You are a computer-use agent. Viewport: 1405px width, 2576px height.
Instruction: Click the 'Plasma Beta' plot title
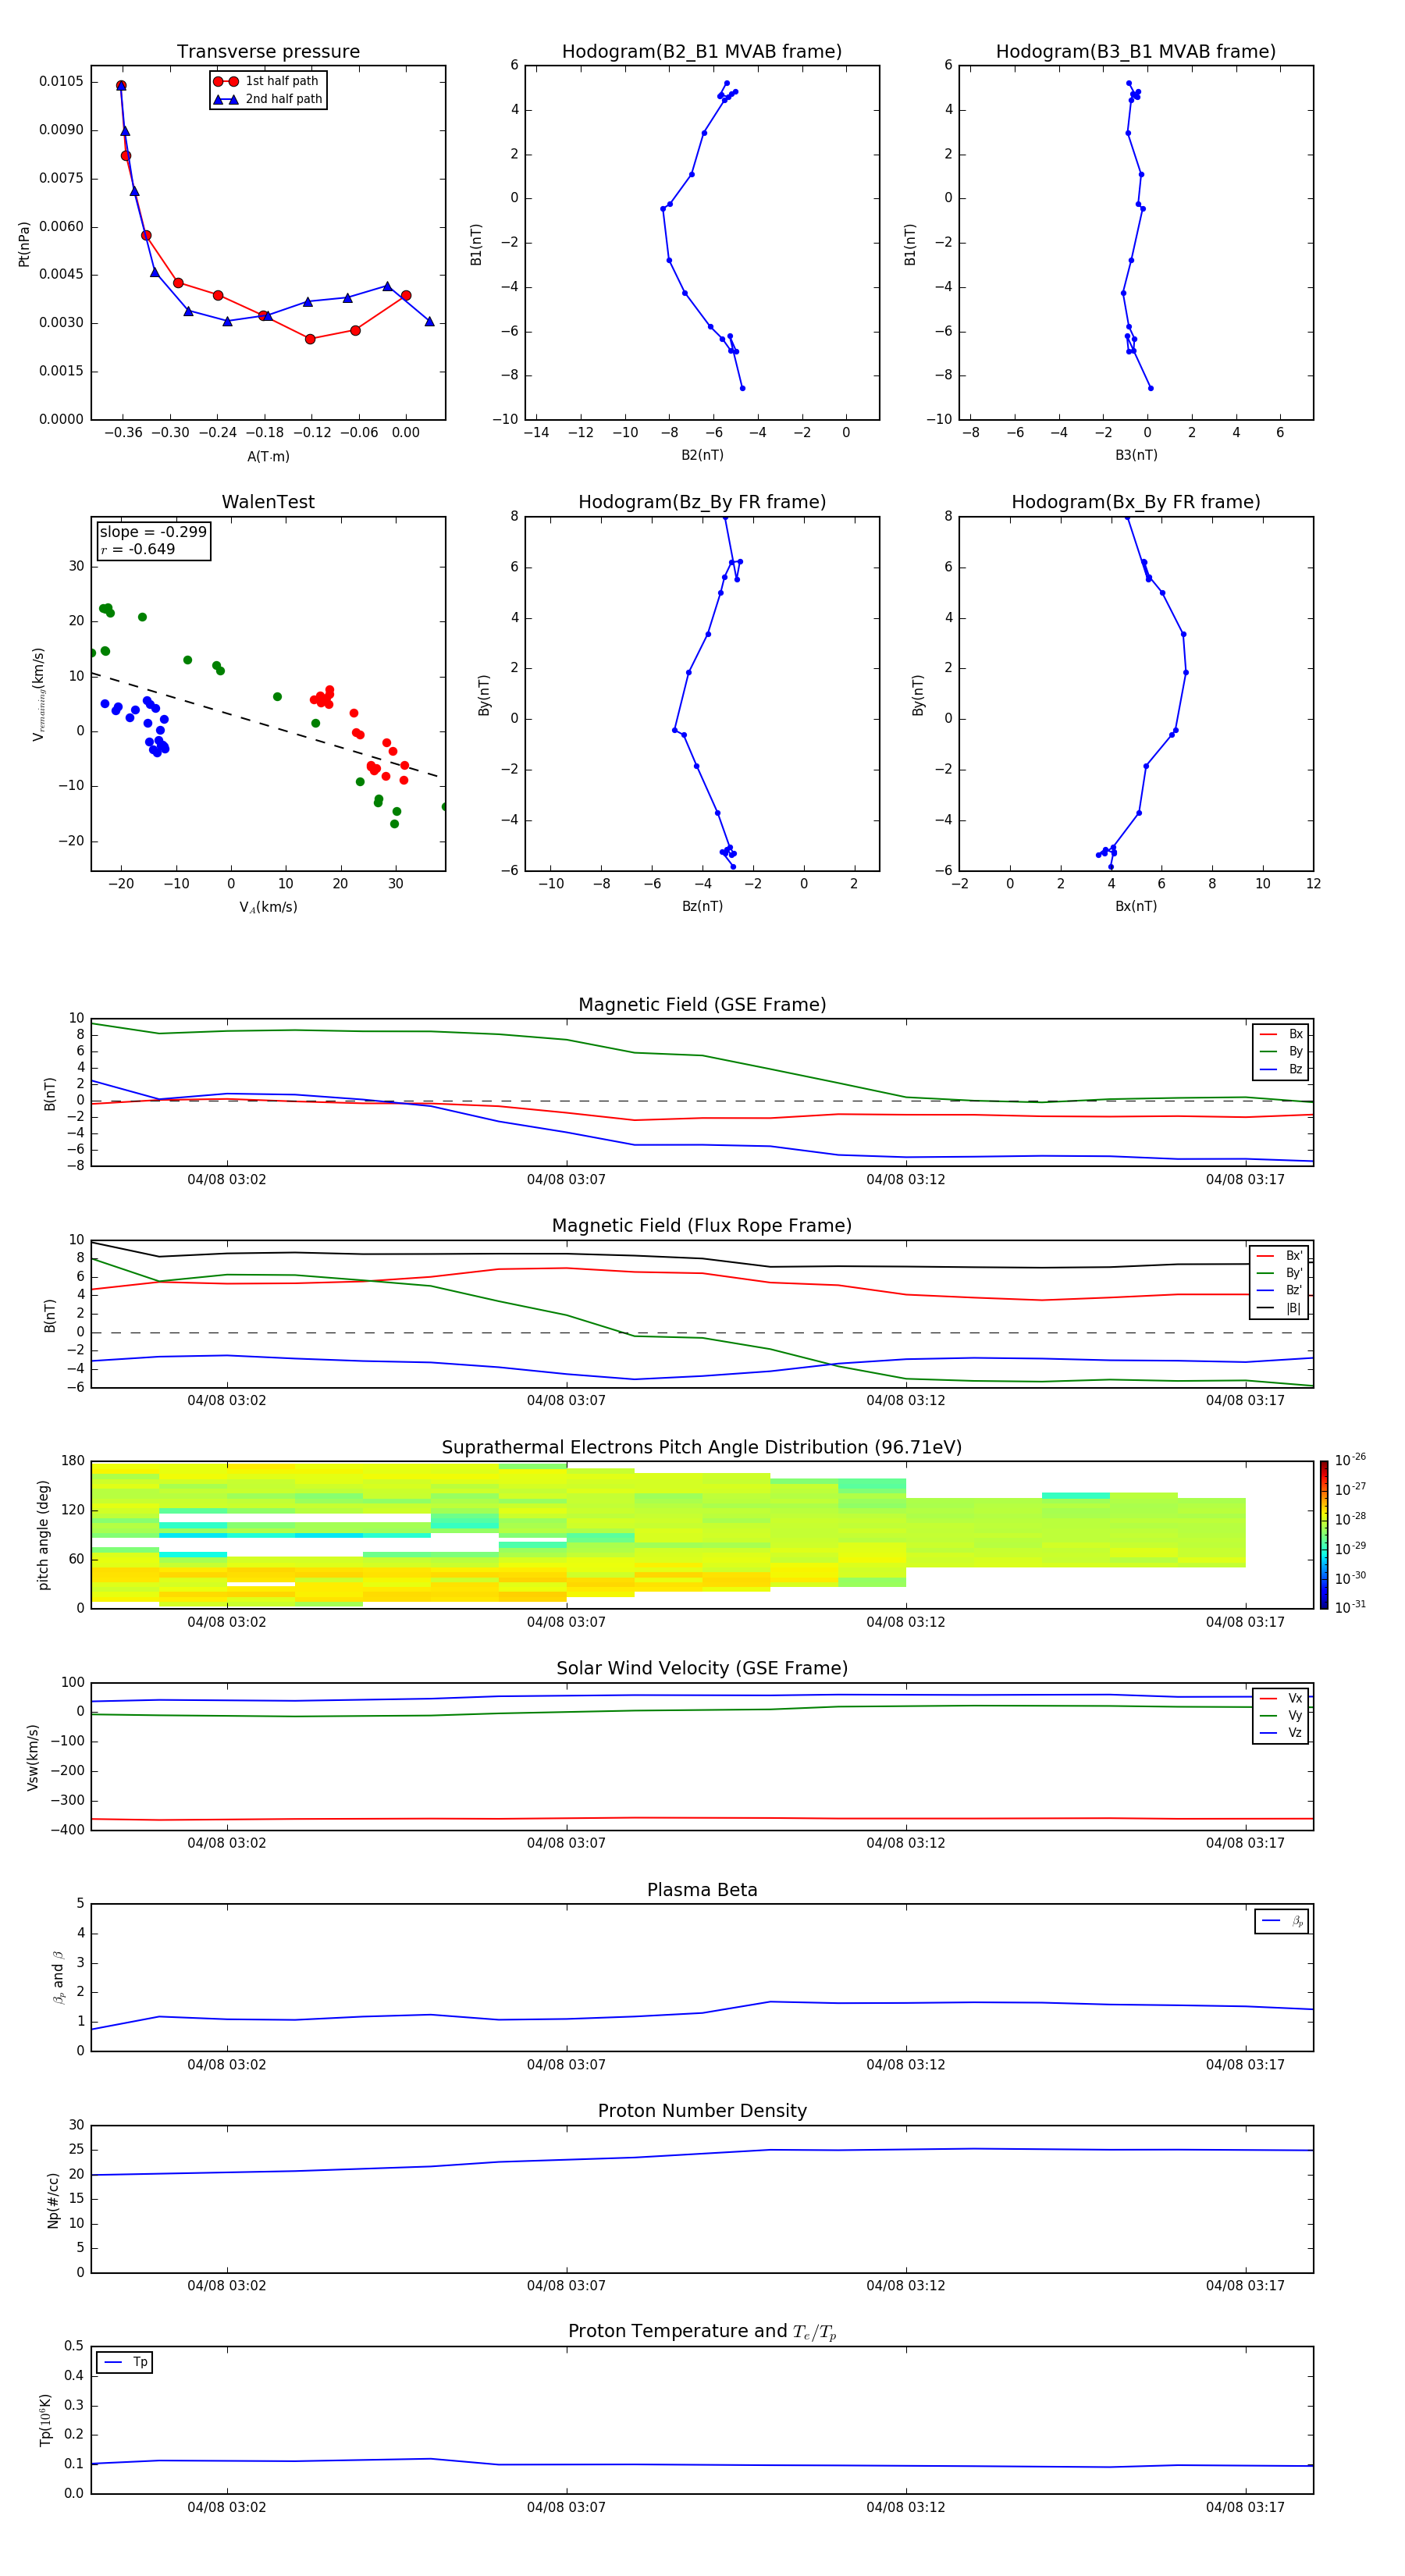[x=702, y=1890]
